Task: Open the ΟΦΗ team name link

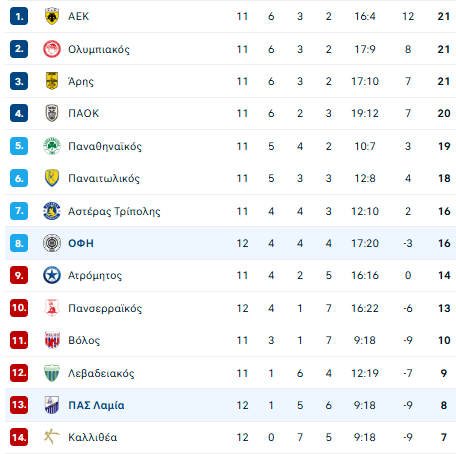Action: [81, 243]
